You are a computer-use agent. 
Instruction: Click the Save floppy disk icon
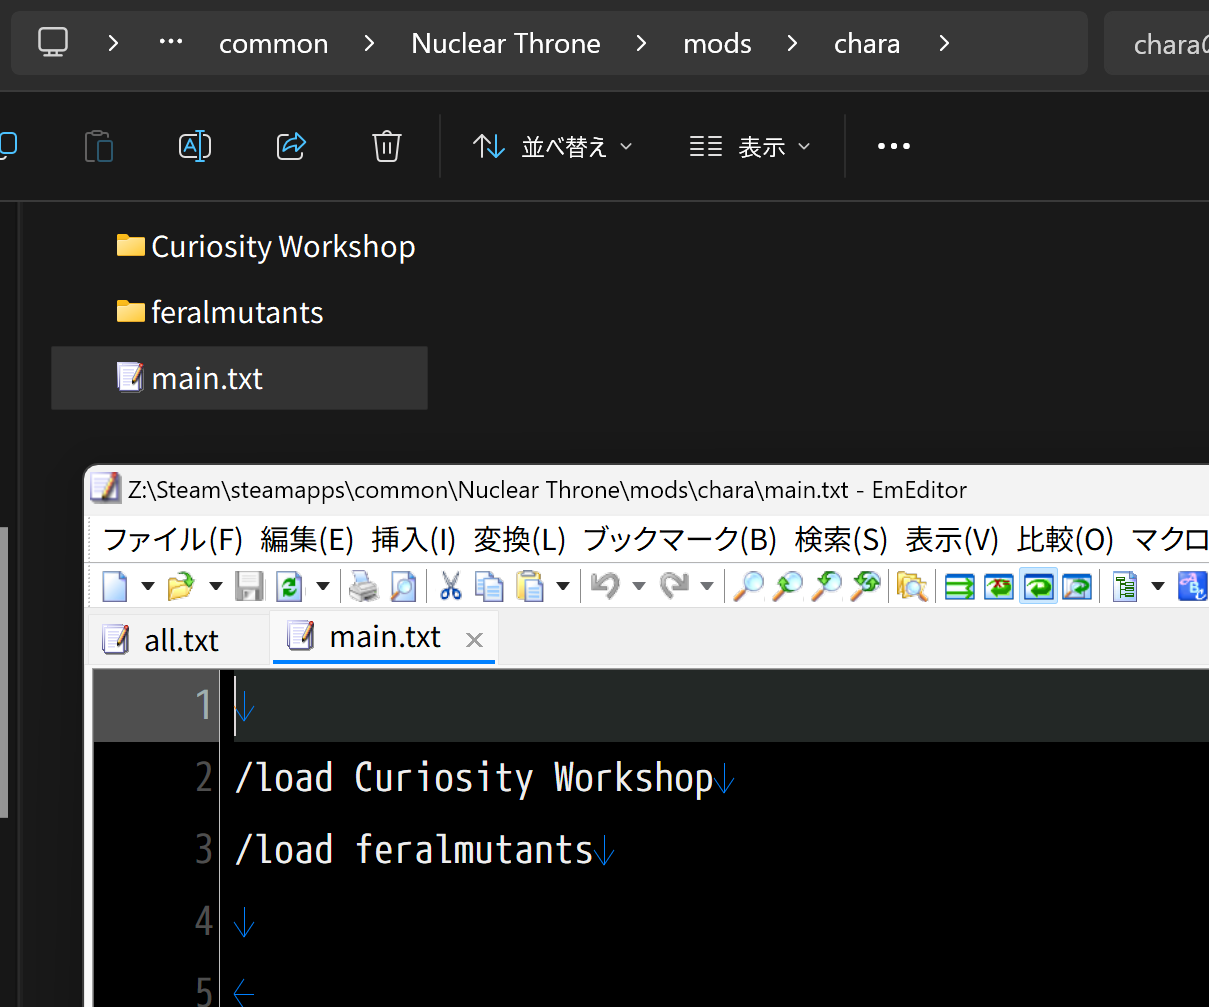tap(249, 586)
